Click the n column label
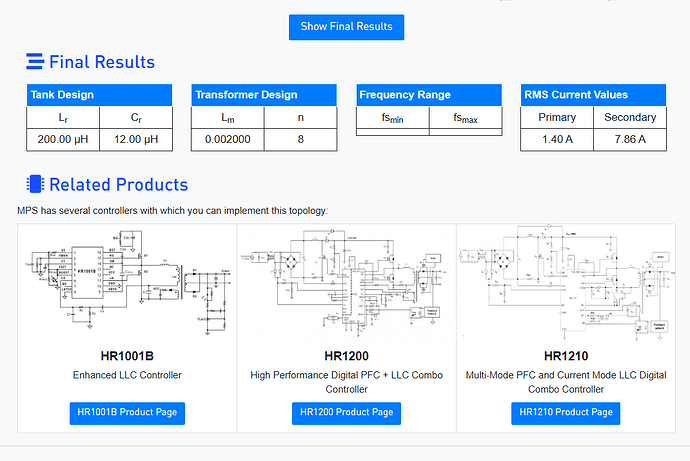This screenshot has width=690, height=461. pyautogui.click(x=301, y=117)
